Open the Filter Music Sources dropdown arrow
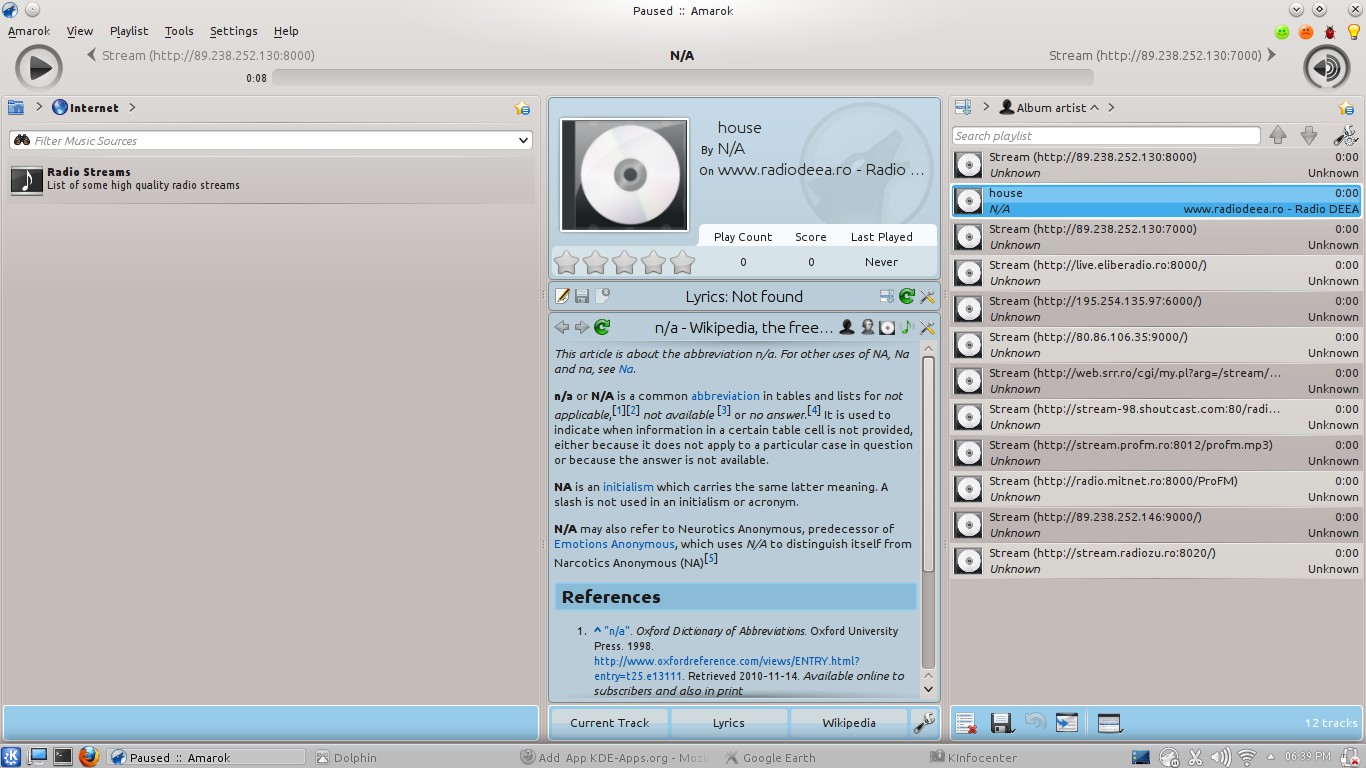The image size is (1366, 768). pyautogui.click(x=522, y=141)
